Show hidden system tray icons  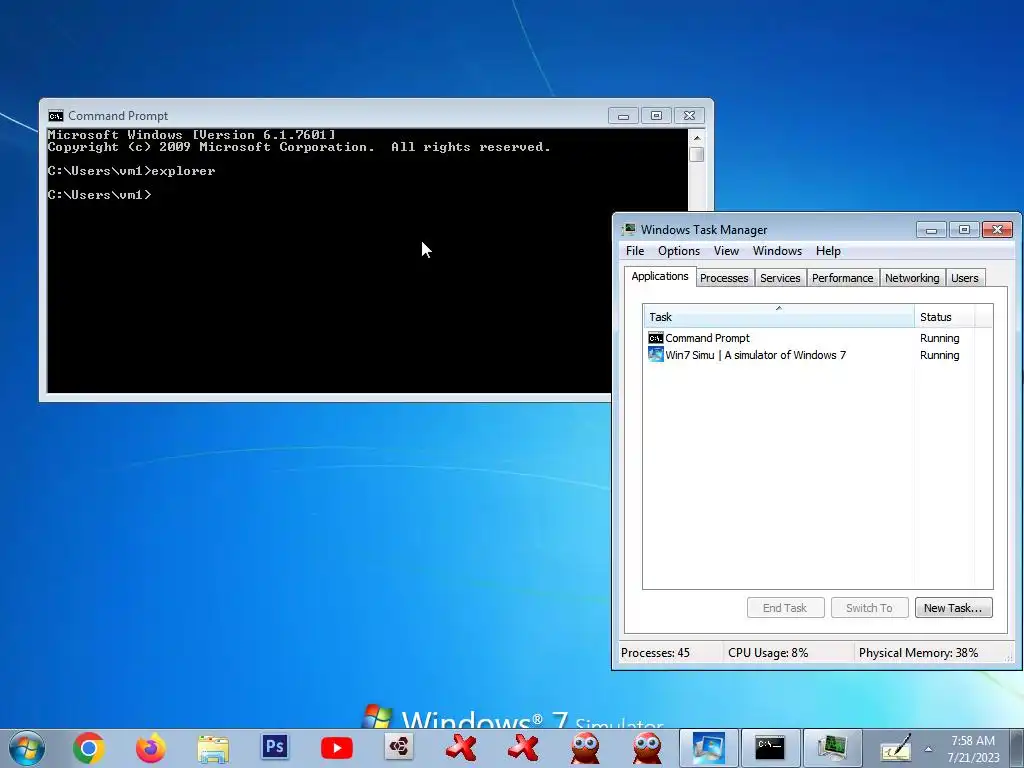(928, 749)
